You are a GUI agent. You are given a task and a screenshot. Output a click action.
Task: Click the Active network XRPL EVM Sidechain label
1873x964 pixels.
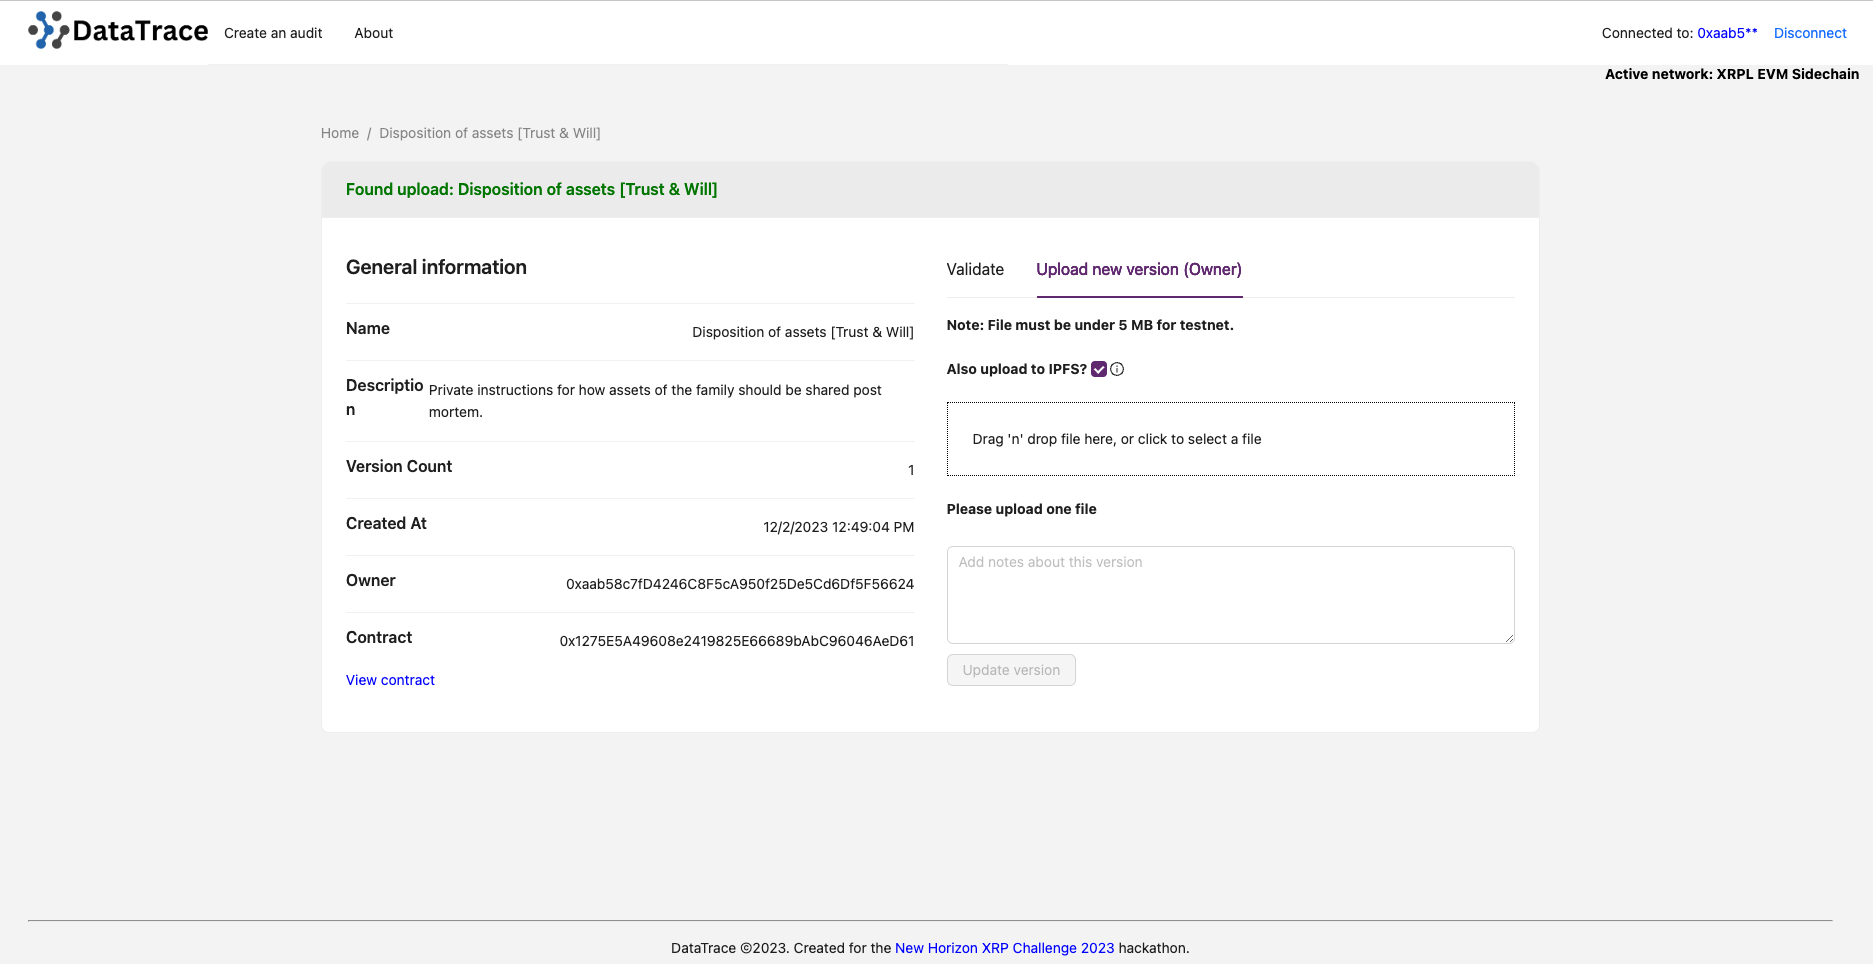click(1732, 74)
